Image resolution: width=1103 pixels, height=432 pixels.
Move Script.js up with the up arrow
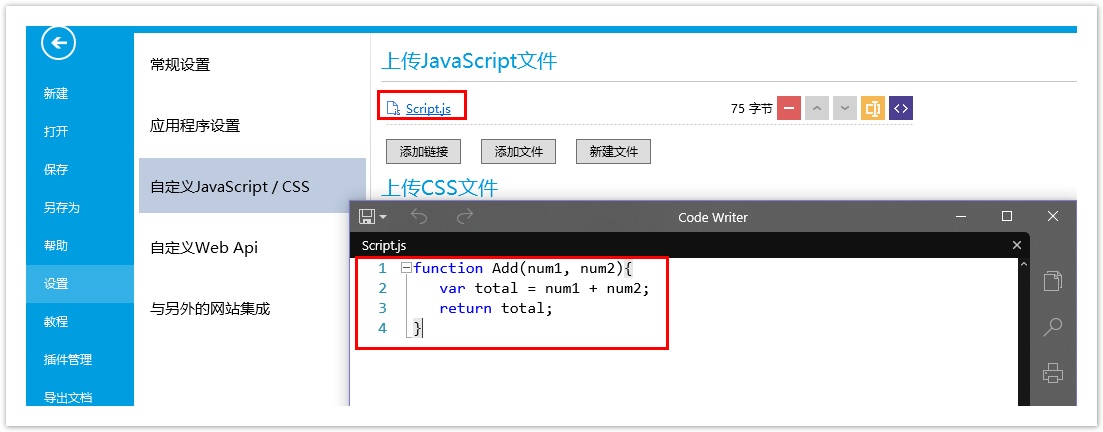coord(817,108)
